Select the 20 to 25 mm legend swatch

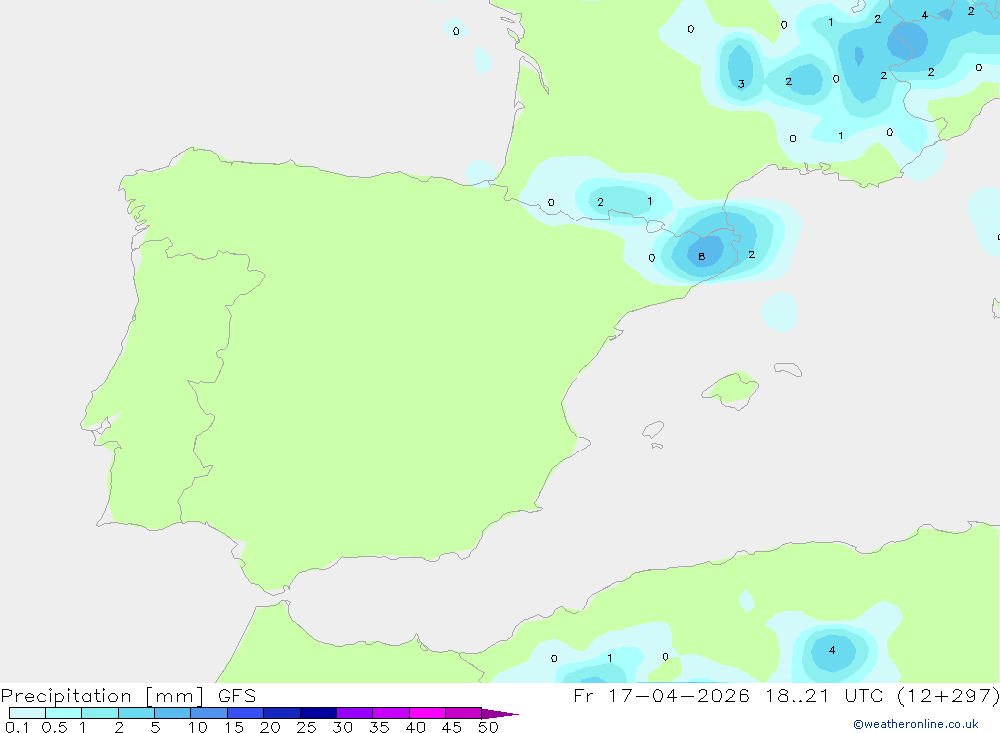point(282,713)
